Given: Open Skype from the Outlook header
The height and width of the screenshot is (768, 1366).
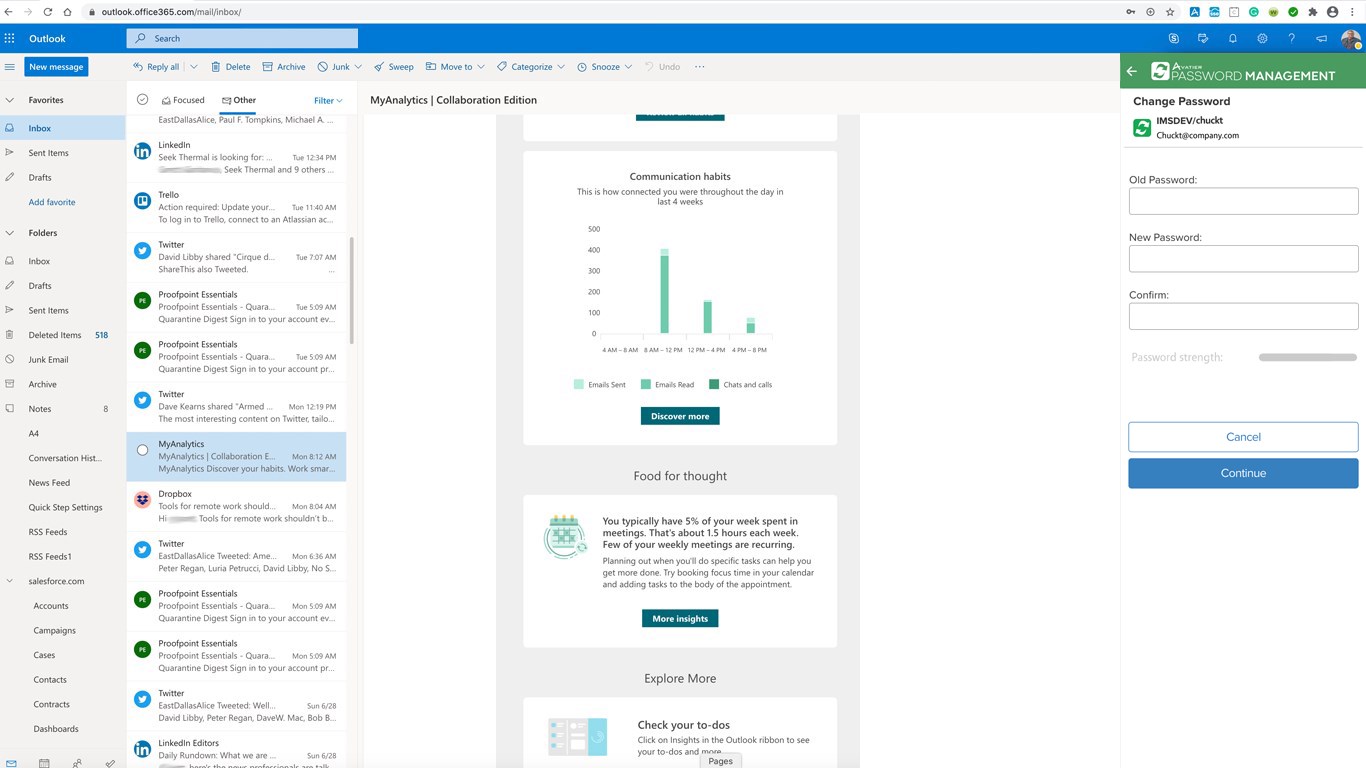Looking at the screenshot, I should click(x=1173, y=38).
